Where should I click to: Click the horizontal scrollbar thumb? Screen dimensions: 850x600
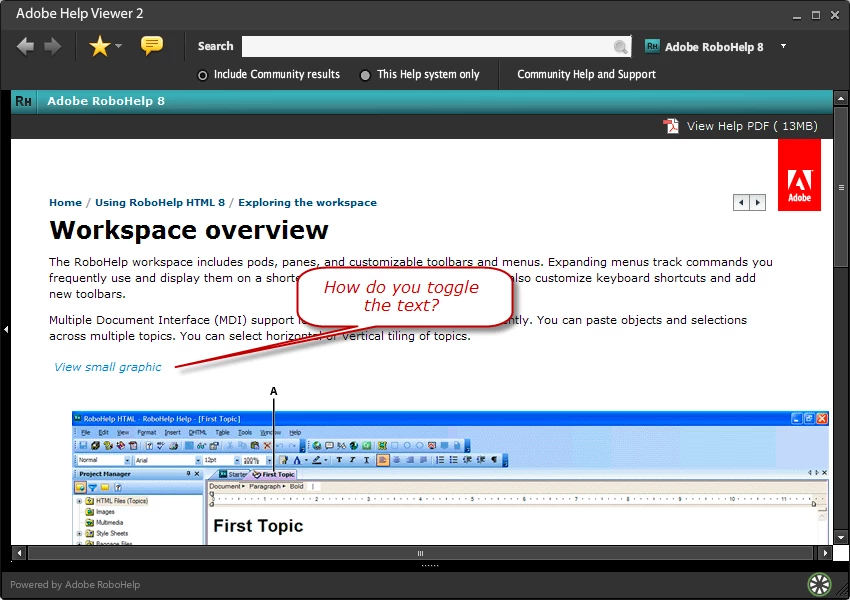[420, 553]
